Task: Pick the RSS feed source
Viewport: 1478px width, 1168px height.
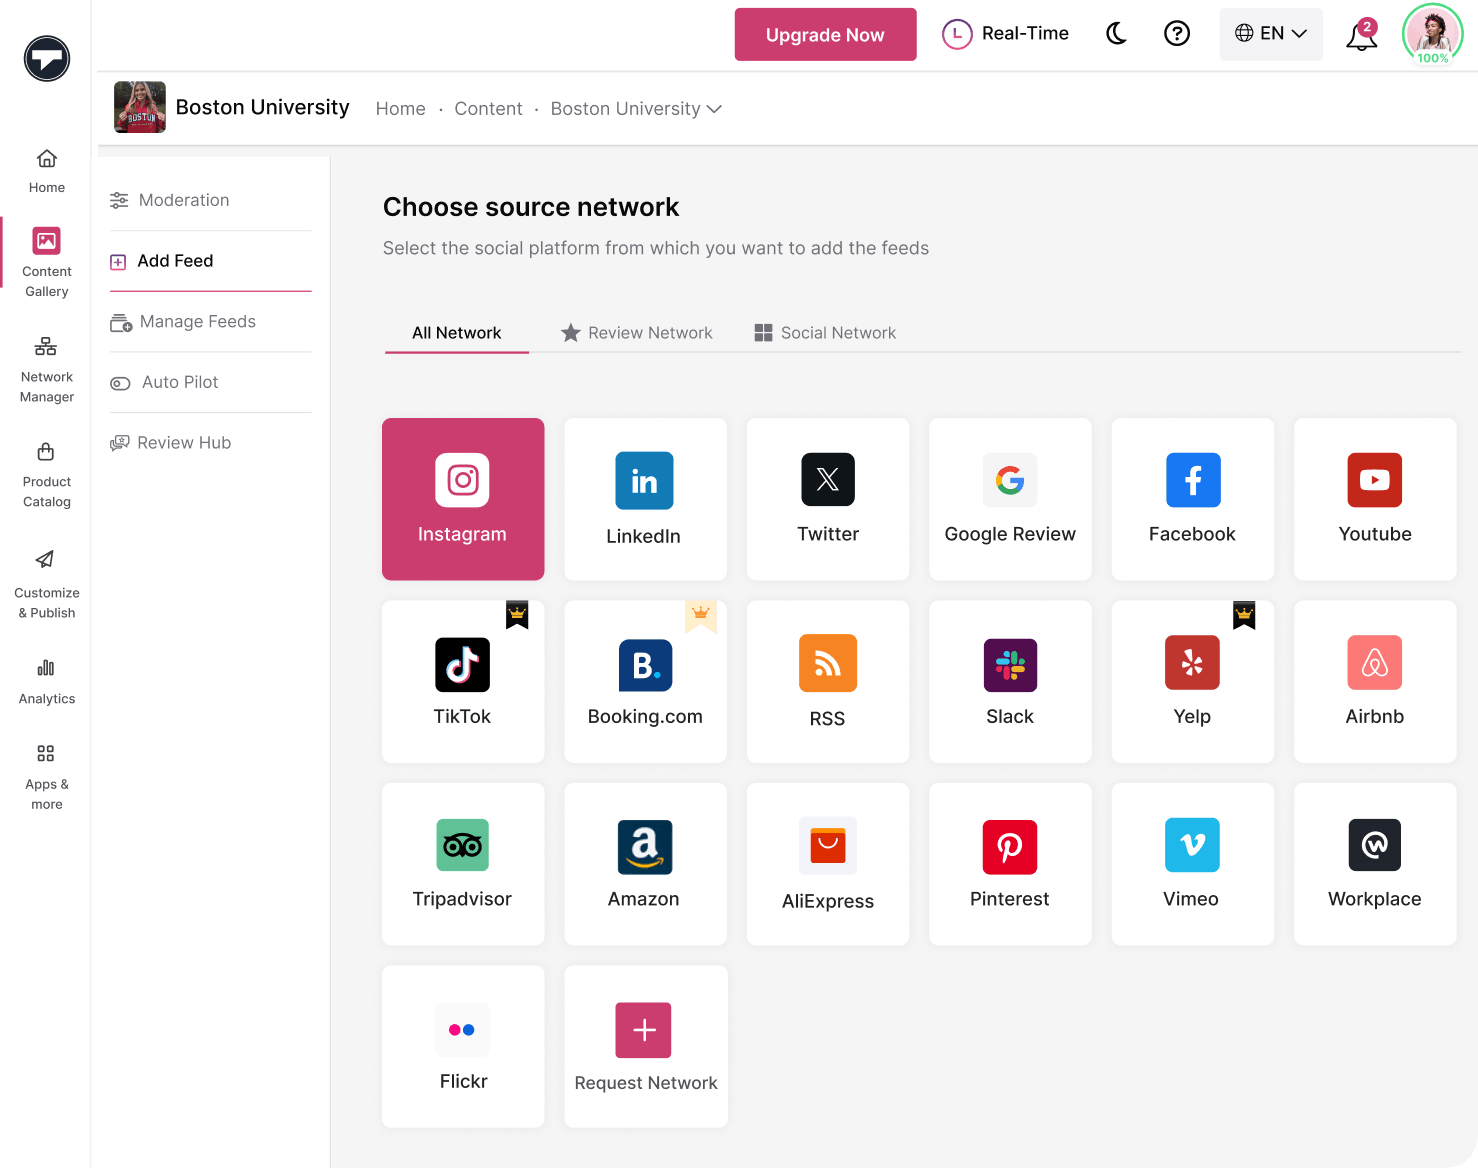Action: pos(828,682)
